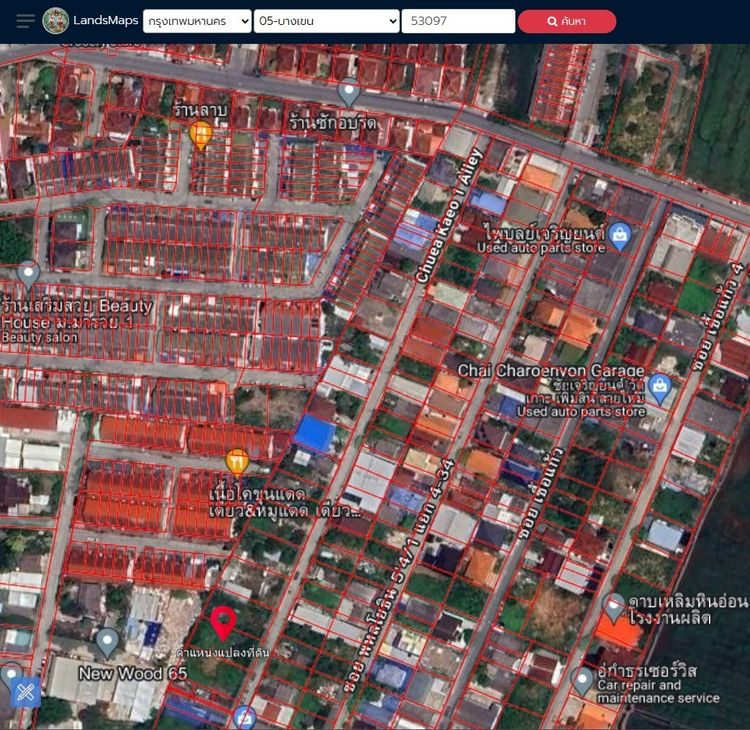This screenshot has height=730, width=750.
Task: Click the large blue-roofed building on map
Action: [x=315, y=434]
